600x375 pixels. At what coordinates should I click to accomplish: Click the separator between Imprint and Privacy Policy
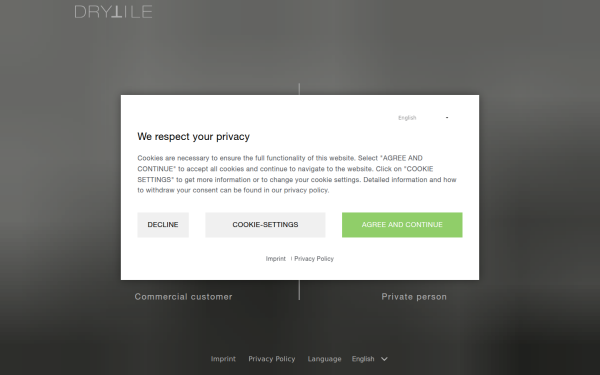[x=291, y=259]
